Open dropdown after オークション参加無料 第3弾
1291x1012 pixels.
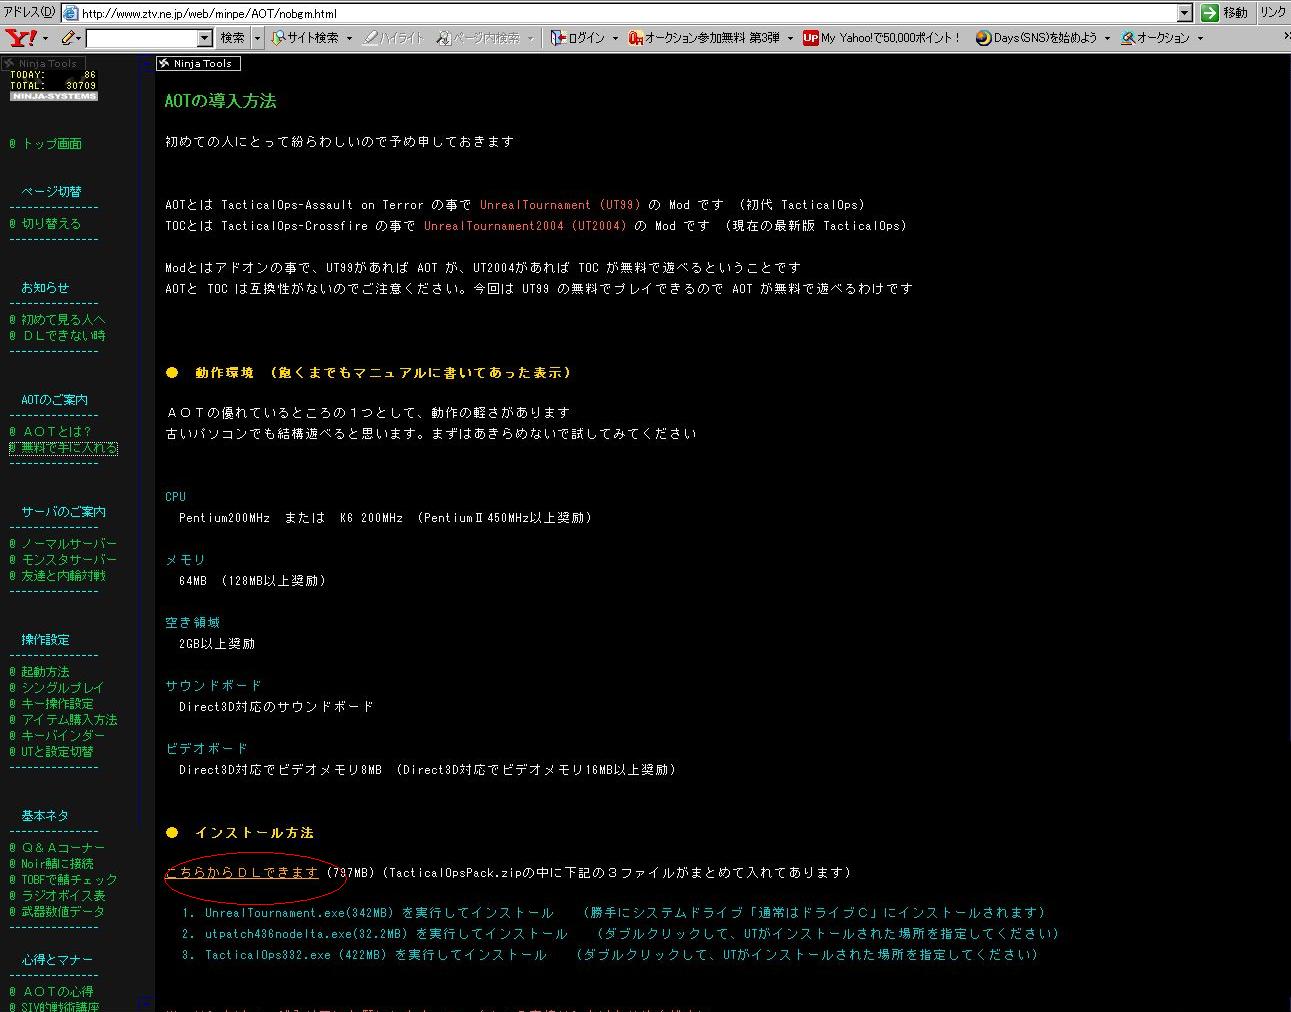point(790,39)
